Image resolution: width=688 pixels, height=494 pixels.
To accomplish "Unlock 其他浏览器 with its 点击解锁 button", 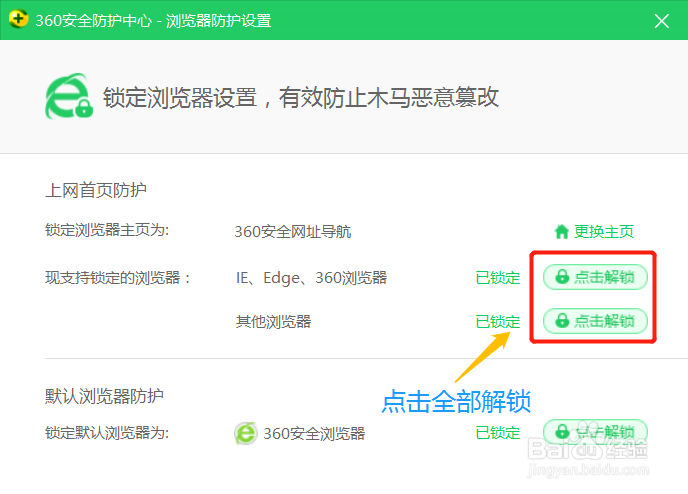I will [595, 321].
